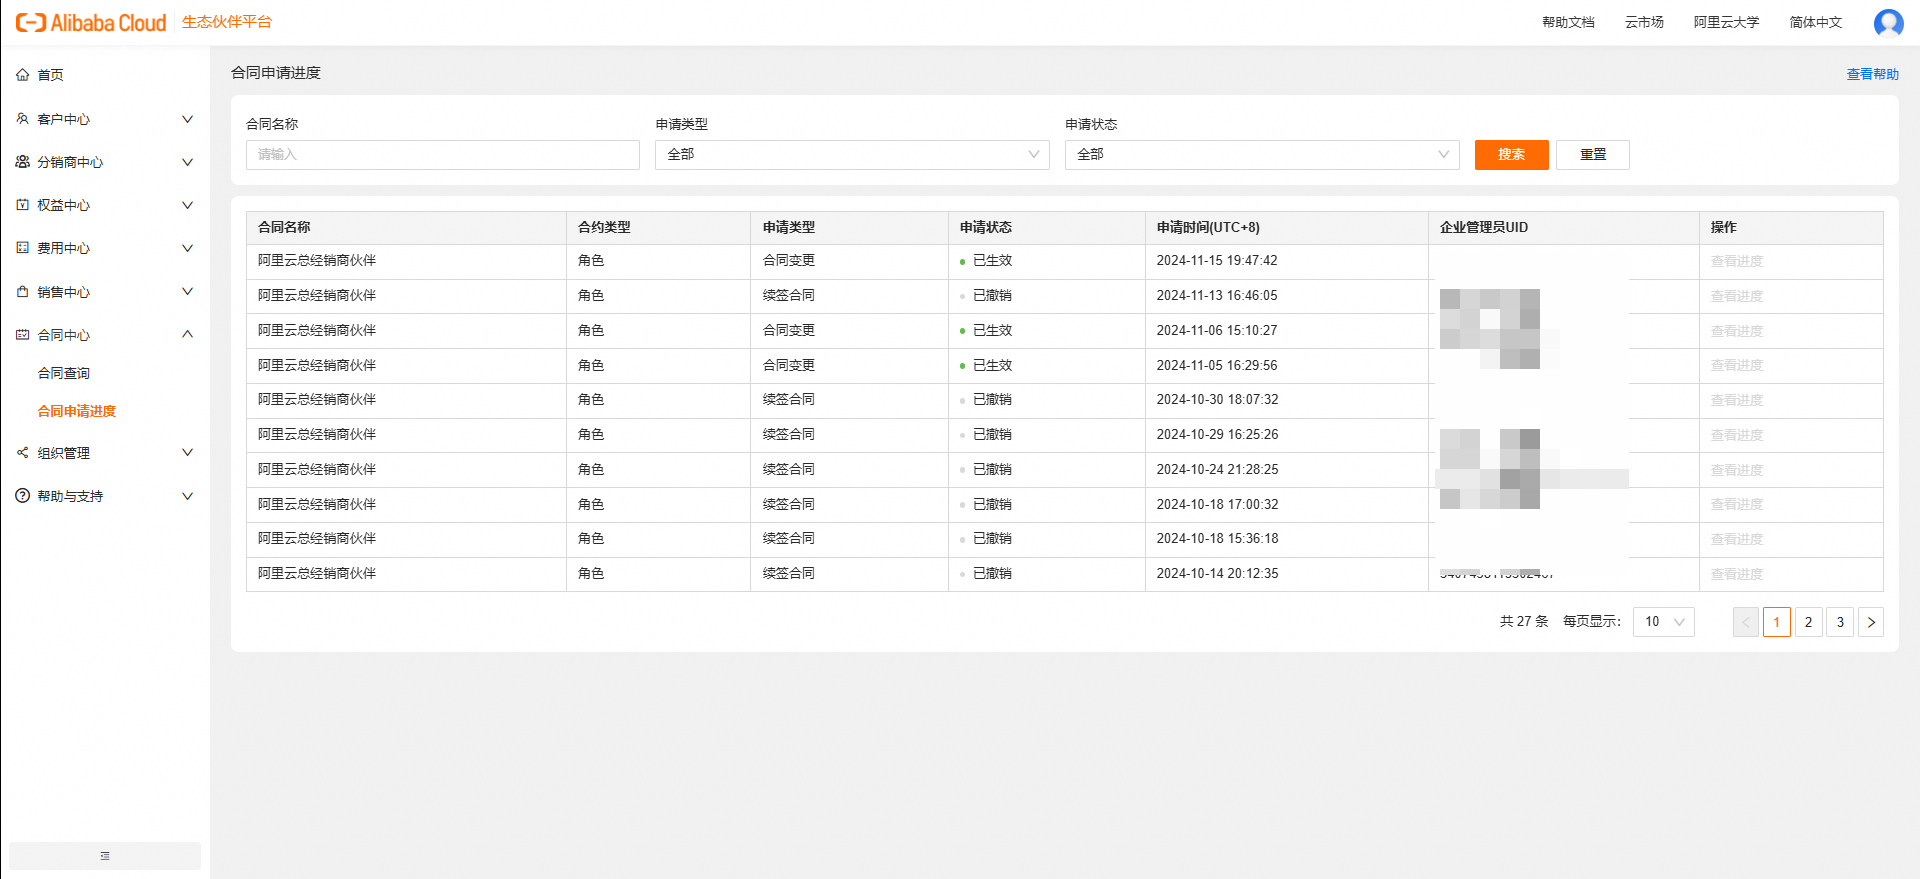Open 阿里云大学 in the top bar
Image resolution: width=1920 pixels, height=879 pixels.
[x=1726, y=22]
